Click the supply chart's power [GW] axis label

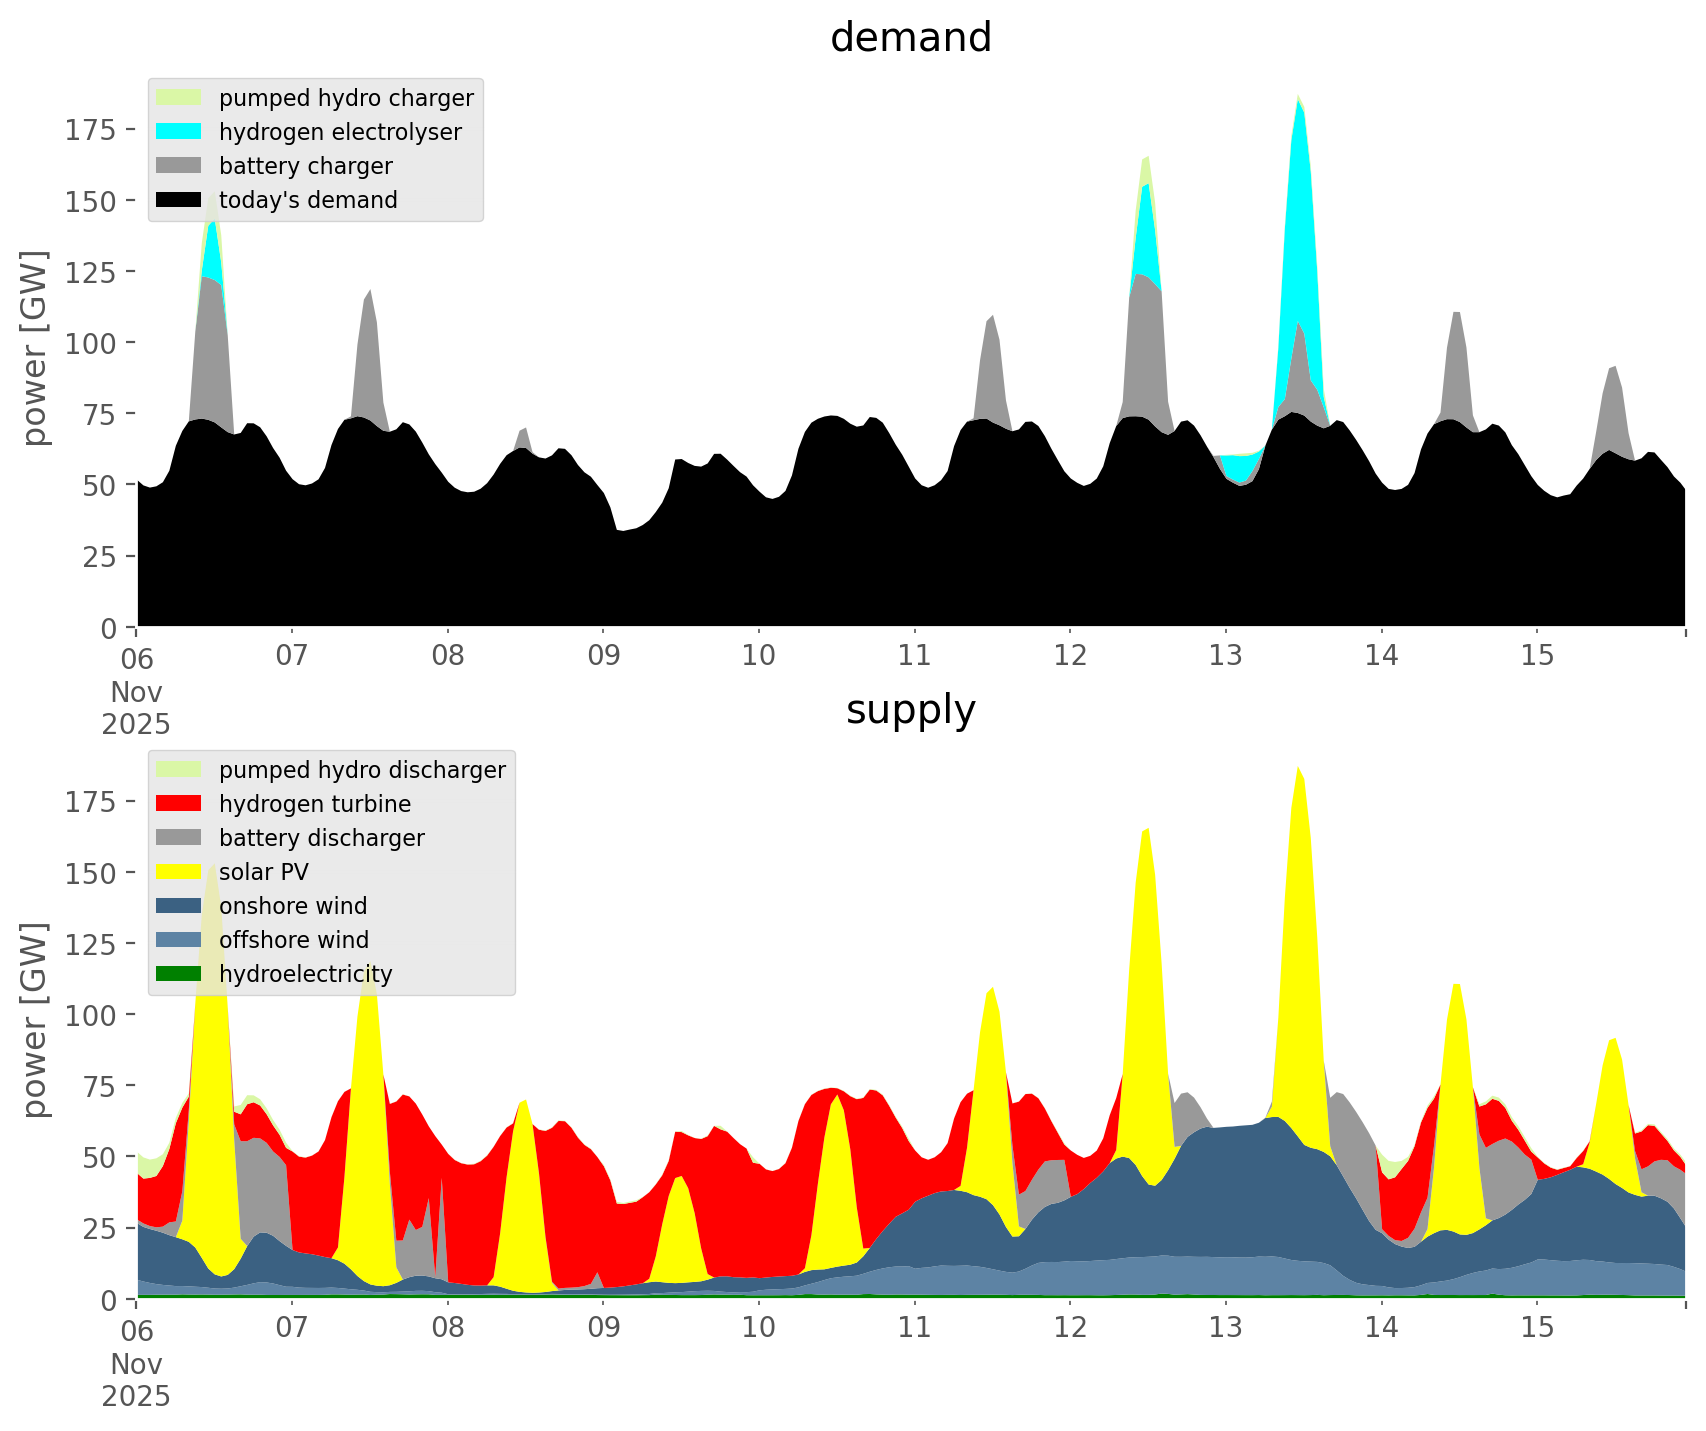[35, 1020]
